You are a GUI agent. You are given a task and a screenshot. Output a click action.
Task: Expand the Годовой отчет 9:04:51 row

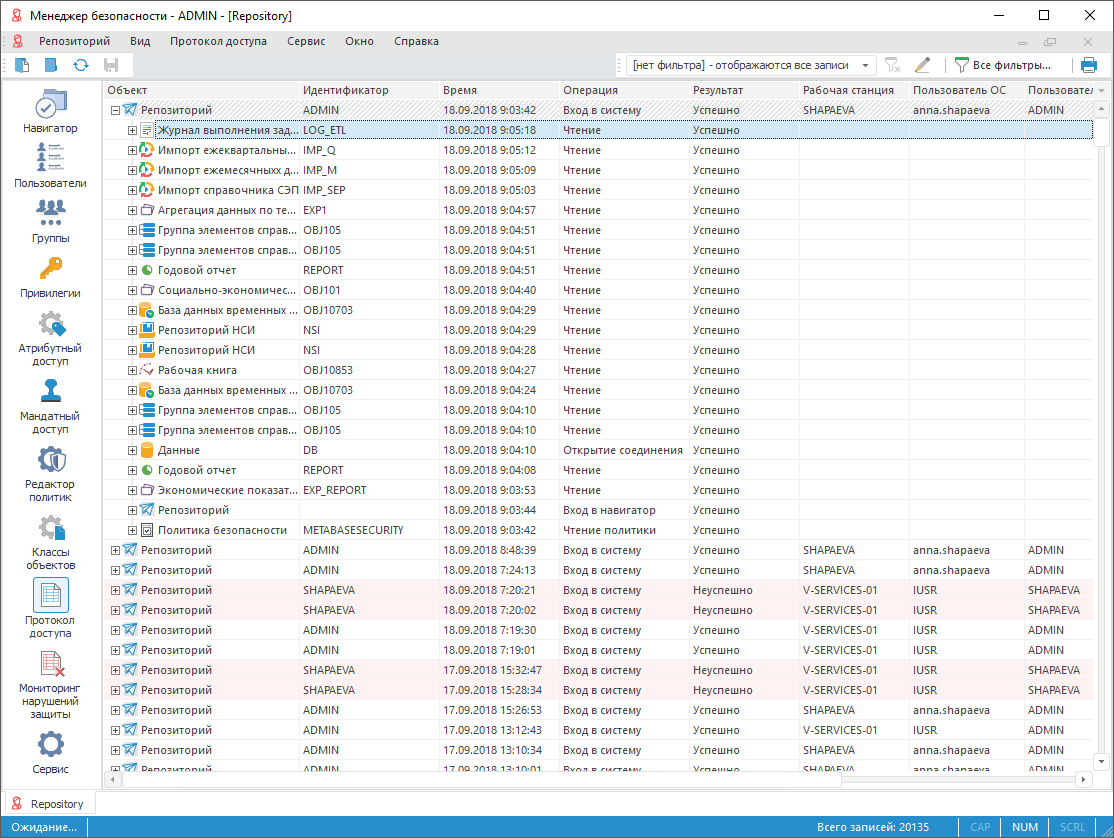pyautogui.click(x=132, y=270)
